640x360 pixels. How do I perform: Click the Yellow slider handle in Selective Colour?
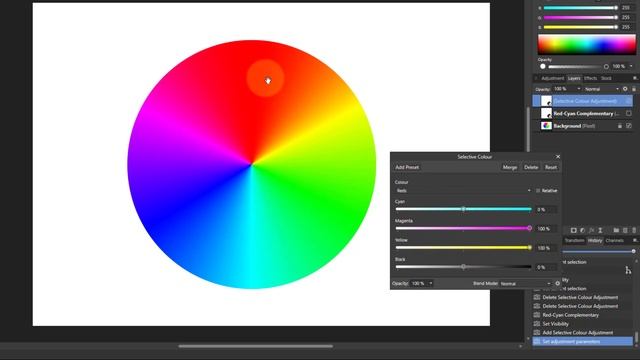click(x=529, y=247)
